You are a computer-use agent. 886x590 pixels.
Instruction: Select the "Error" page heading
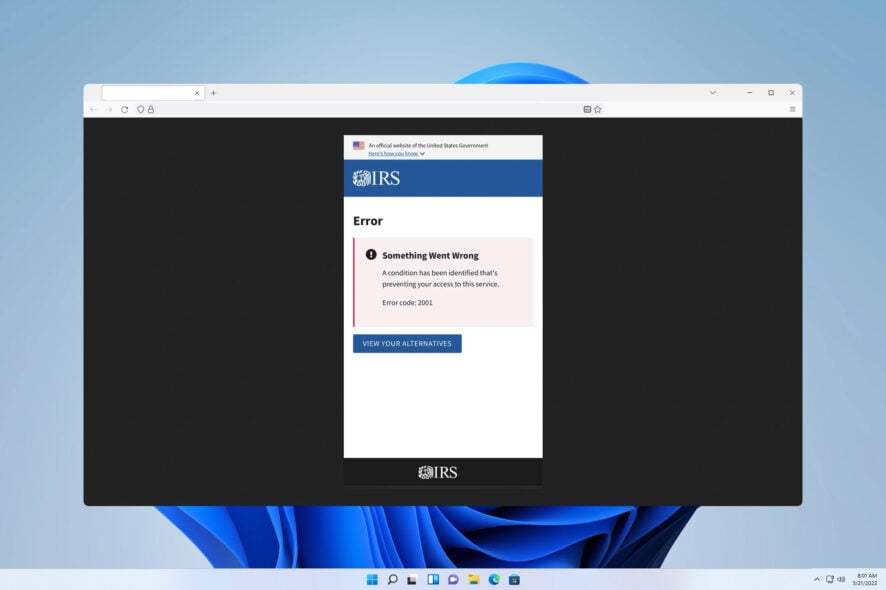pyautogui.click(x=368, y=221)
